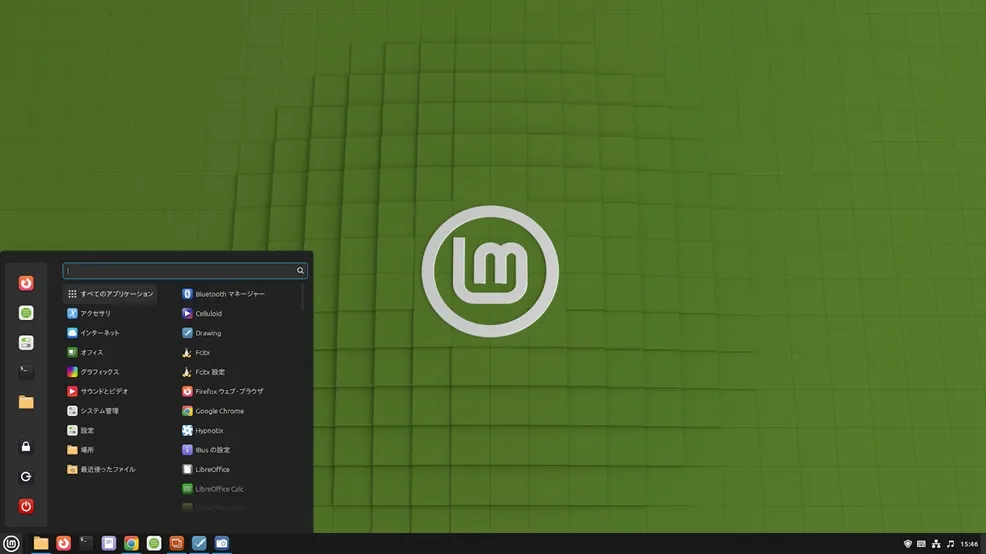
Task: Open the keyboard input tray icon
Action: point(921,544)
